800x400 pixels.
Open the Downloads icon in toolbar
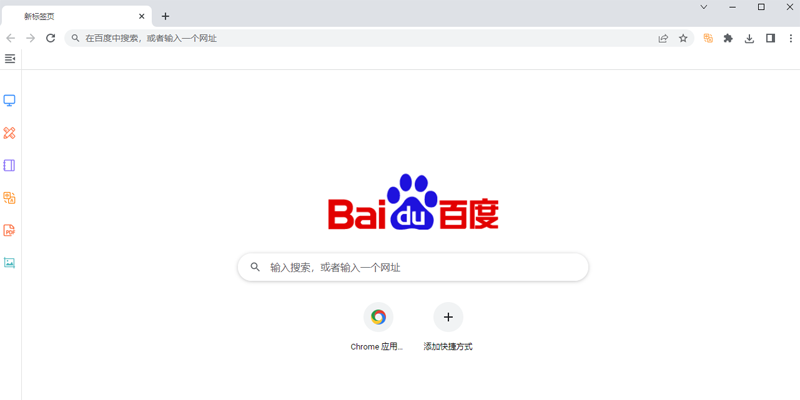(x=749, y=38)
